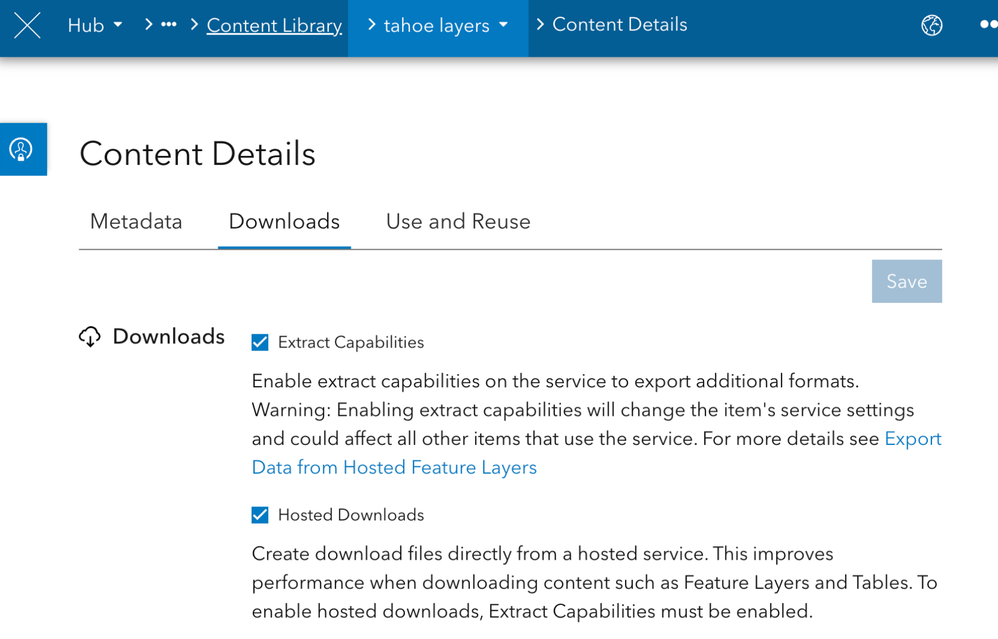The height and width of the screenshot is (639, 998).
Task: Open the Use and Reuse tab
Action: 458,222
